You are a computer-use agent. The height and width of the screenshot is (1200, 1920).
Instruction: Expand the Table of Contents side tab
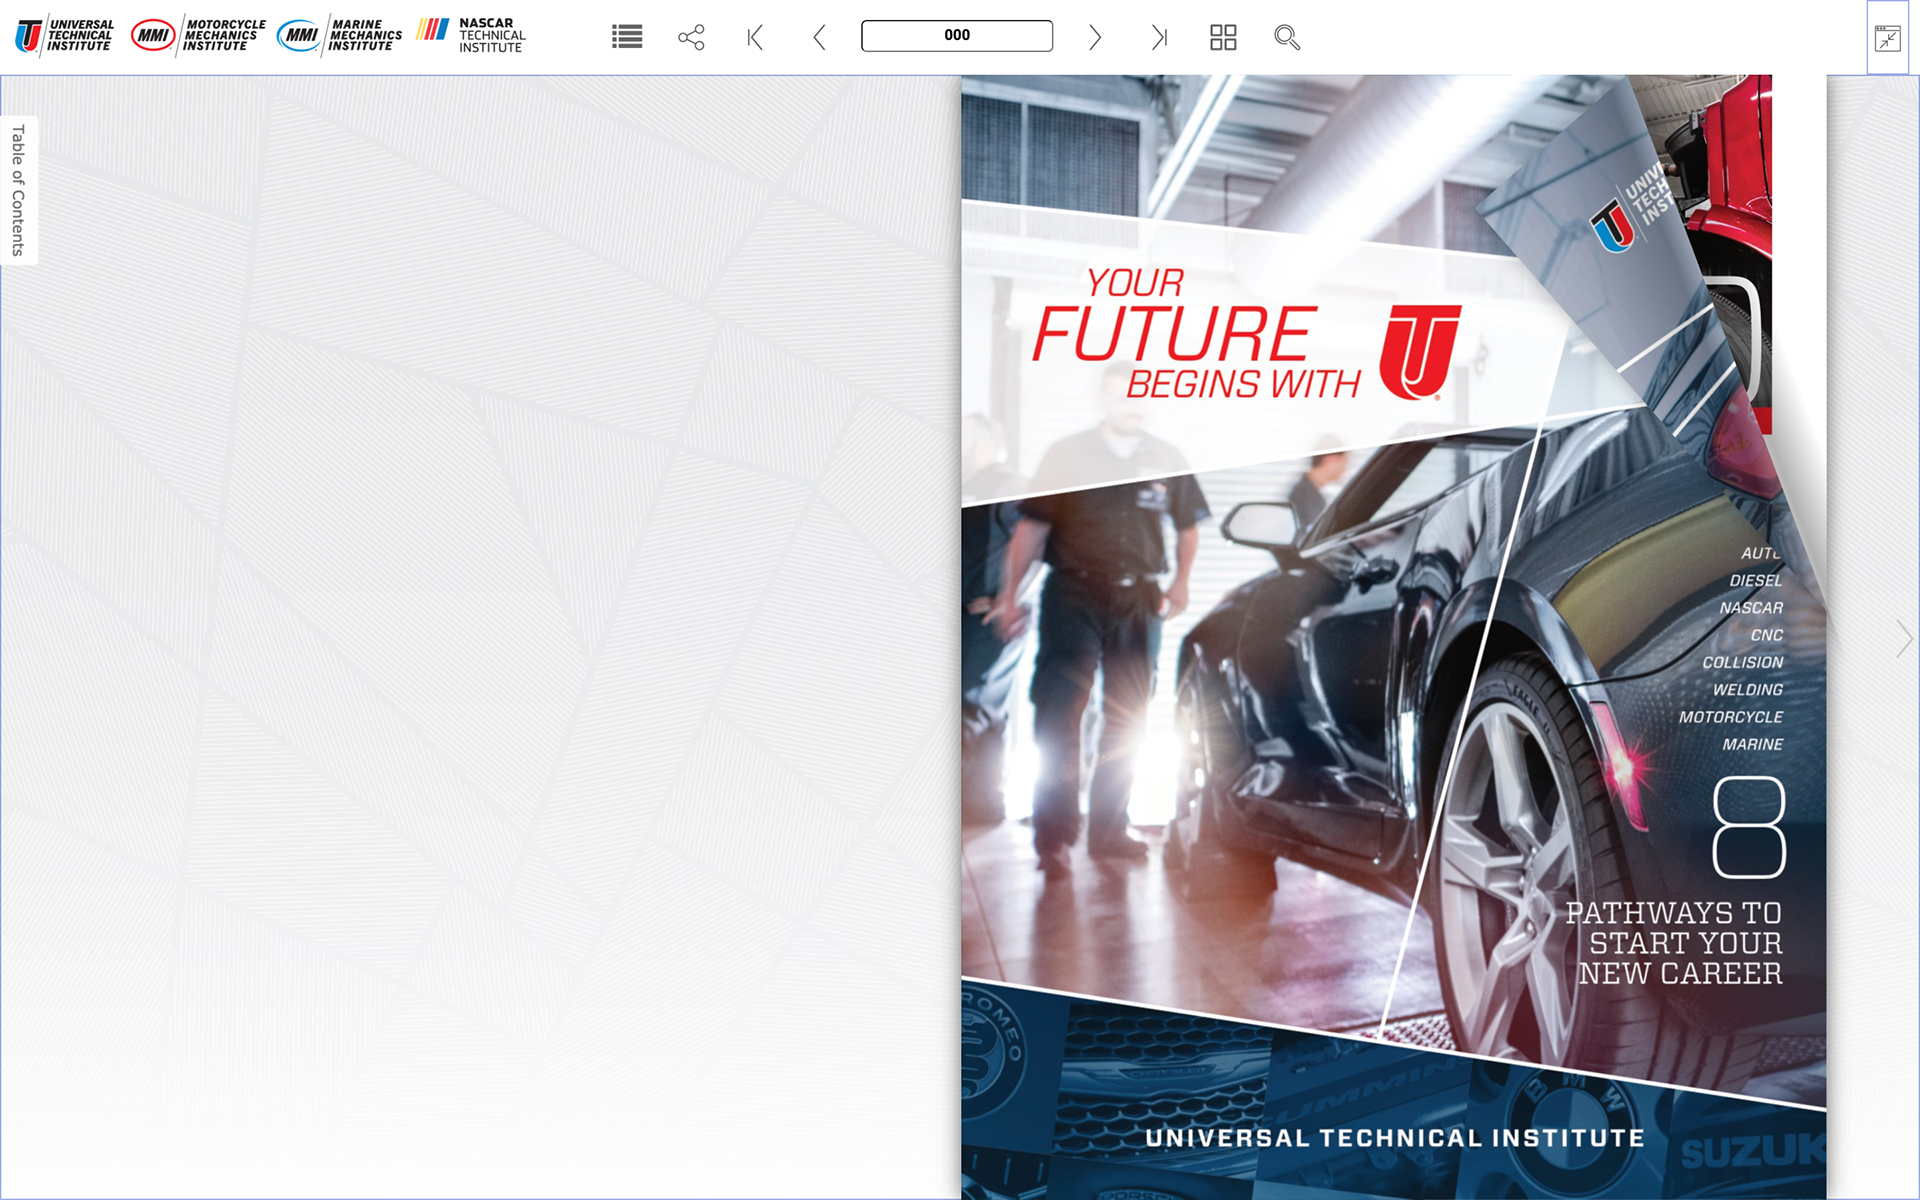18,190
